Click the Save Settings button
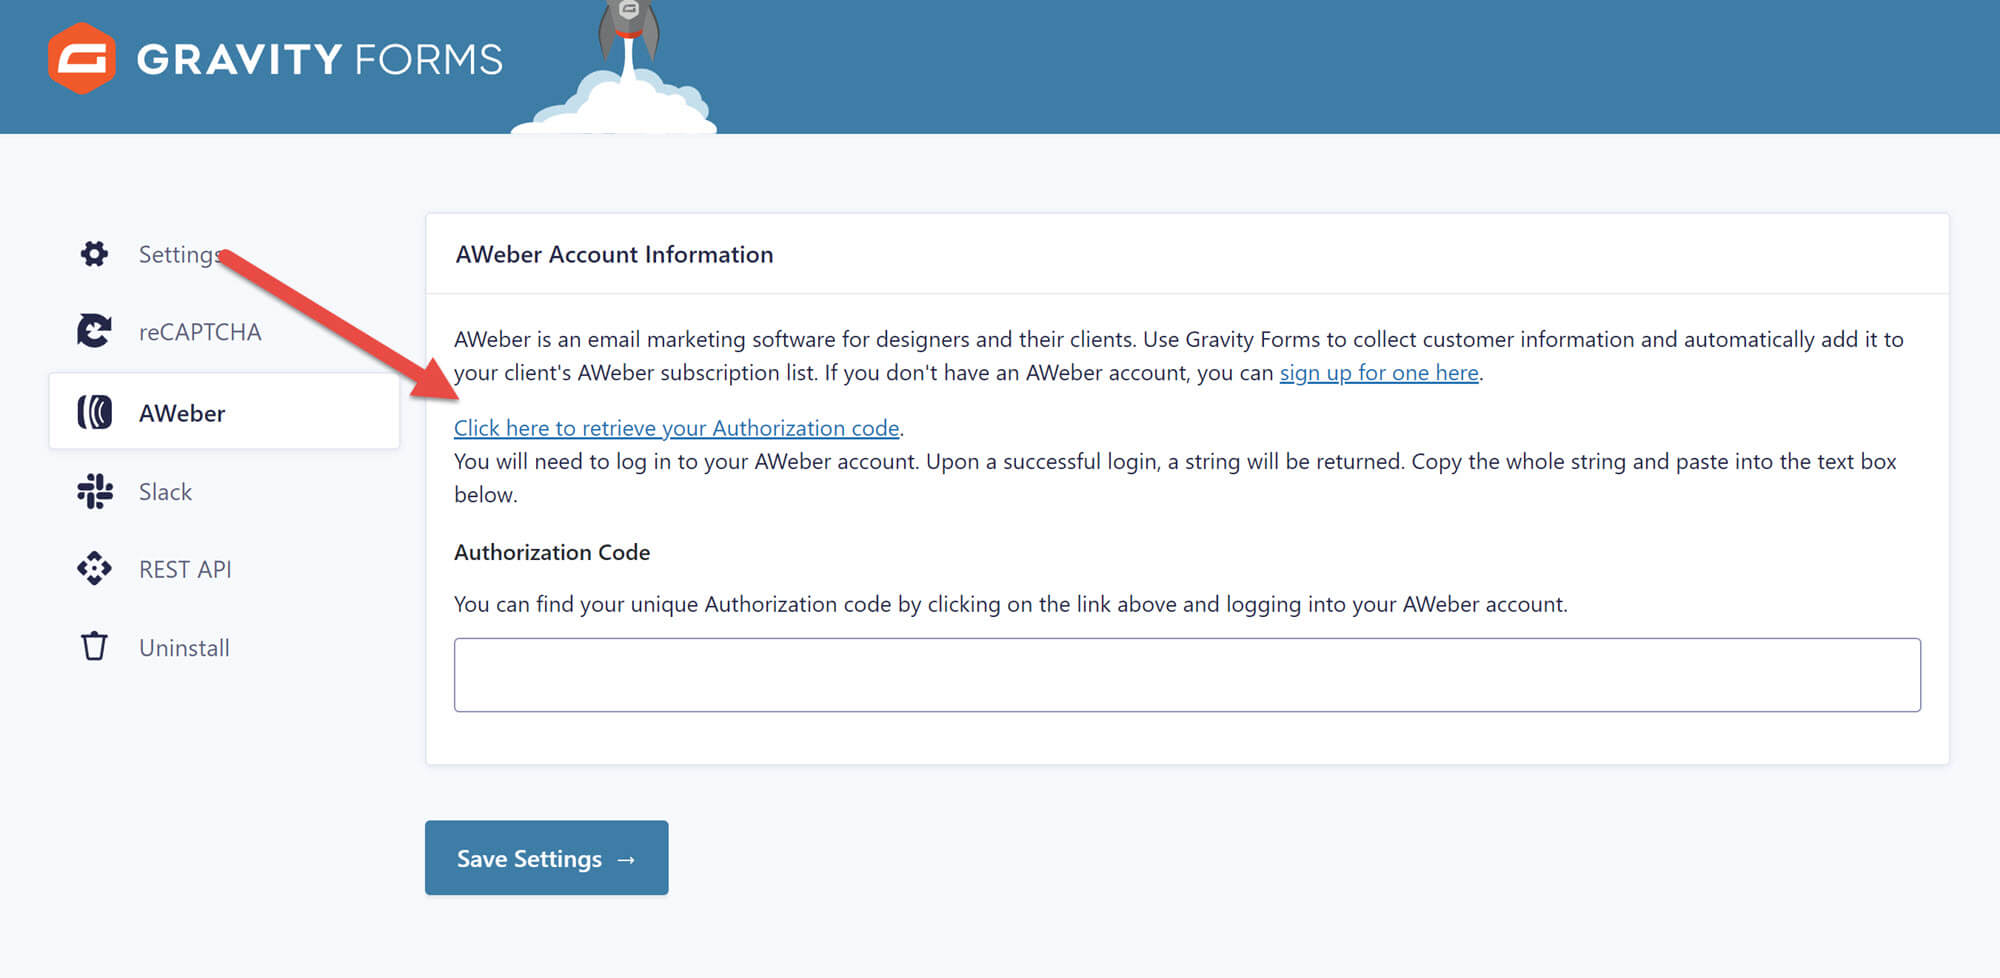2000x978 pixels. [547, 858]
